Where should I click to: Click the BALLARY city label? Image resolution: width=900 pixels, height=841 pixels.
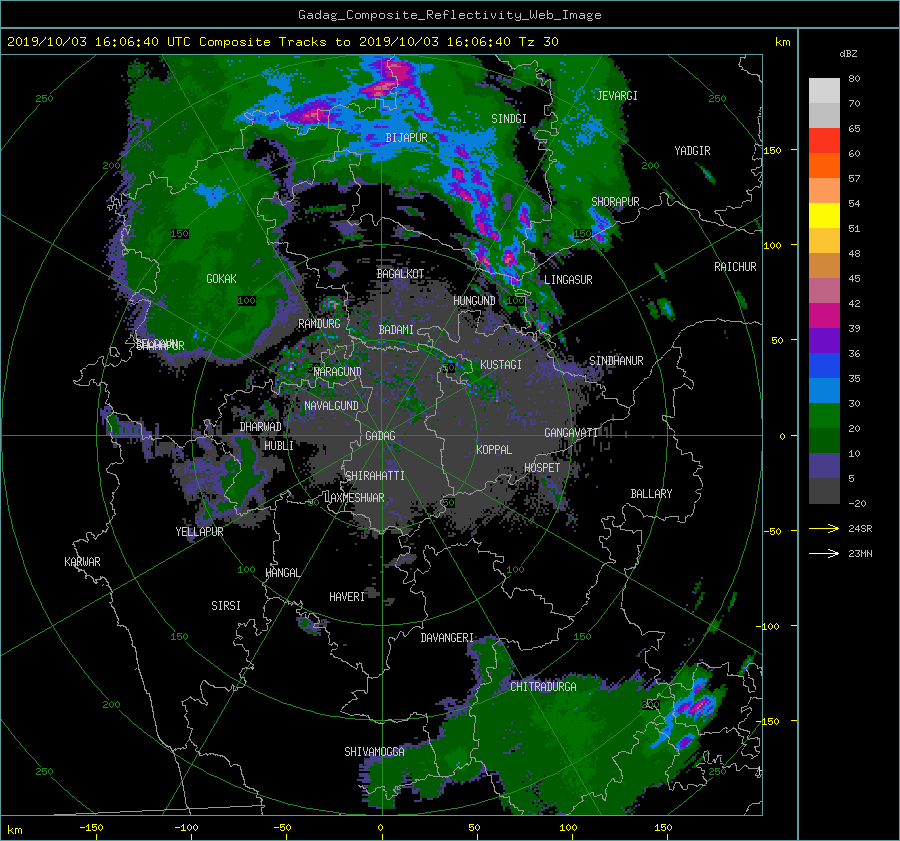pos(651,494)
